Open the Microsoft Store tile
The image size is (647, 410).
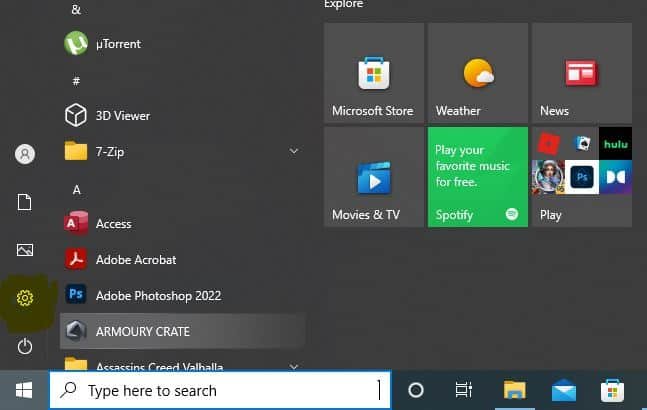tap(374, 73)
